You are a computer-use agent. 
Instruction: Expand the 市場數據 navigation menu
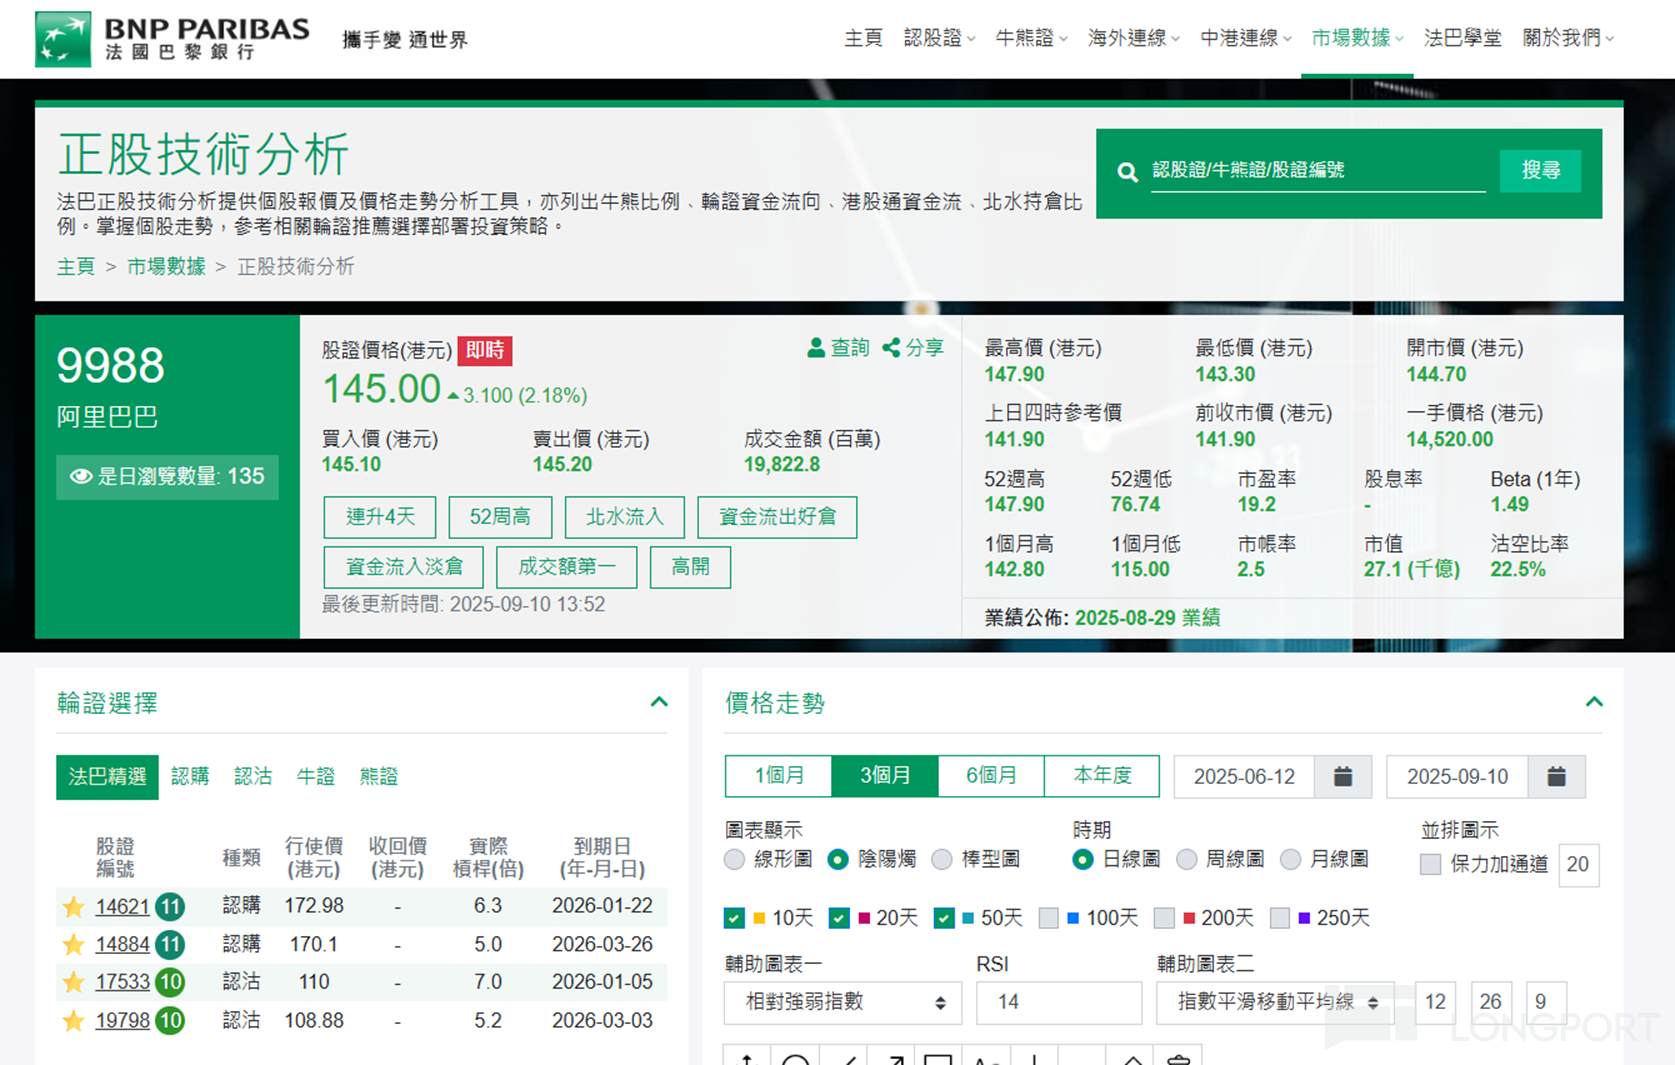click(x=1357, y=38)
